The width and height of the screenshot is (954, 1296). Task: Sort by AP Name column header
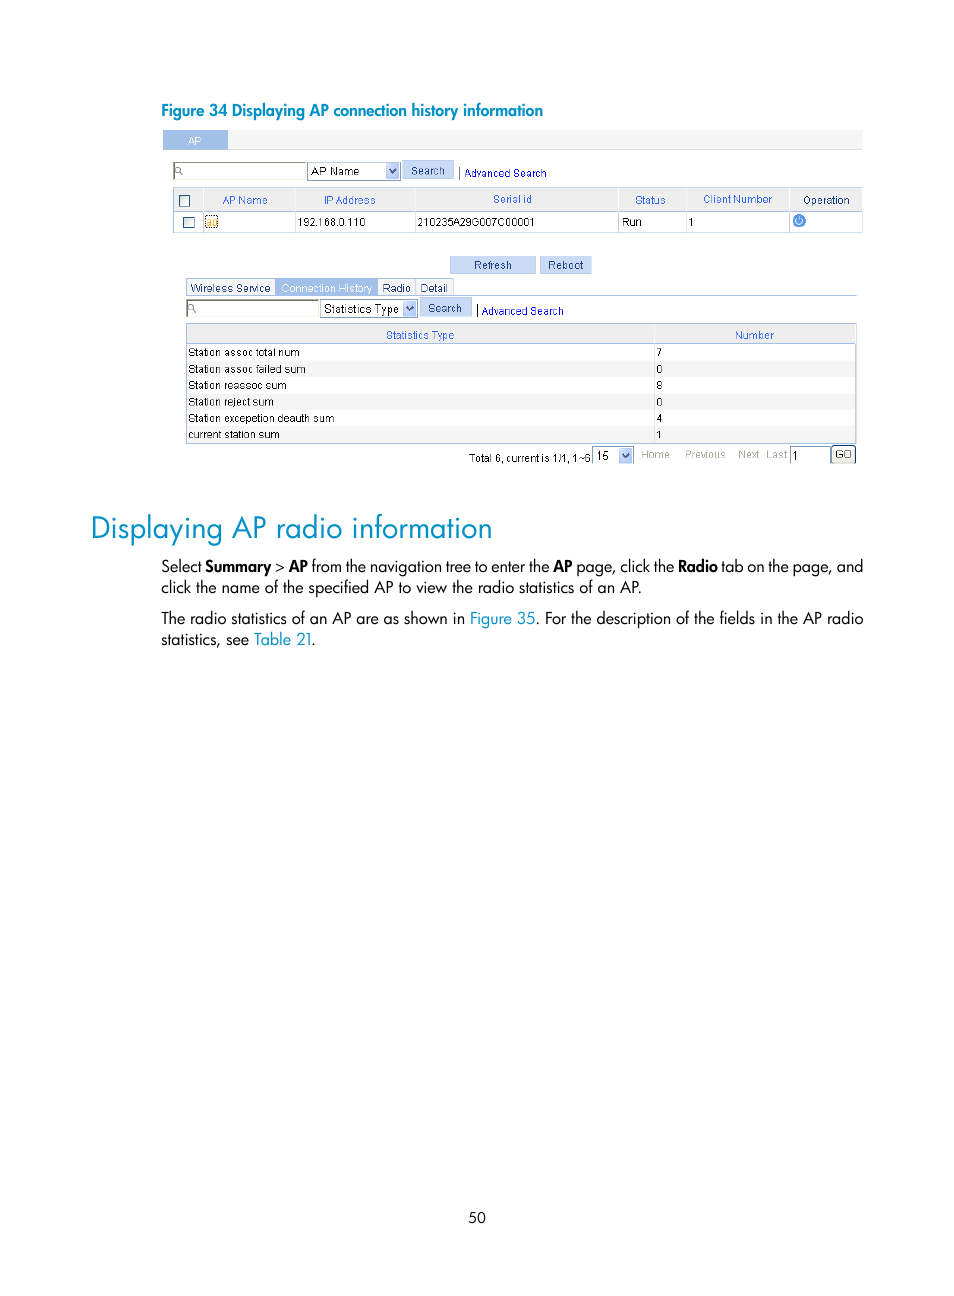(x=245, y=200)
